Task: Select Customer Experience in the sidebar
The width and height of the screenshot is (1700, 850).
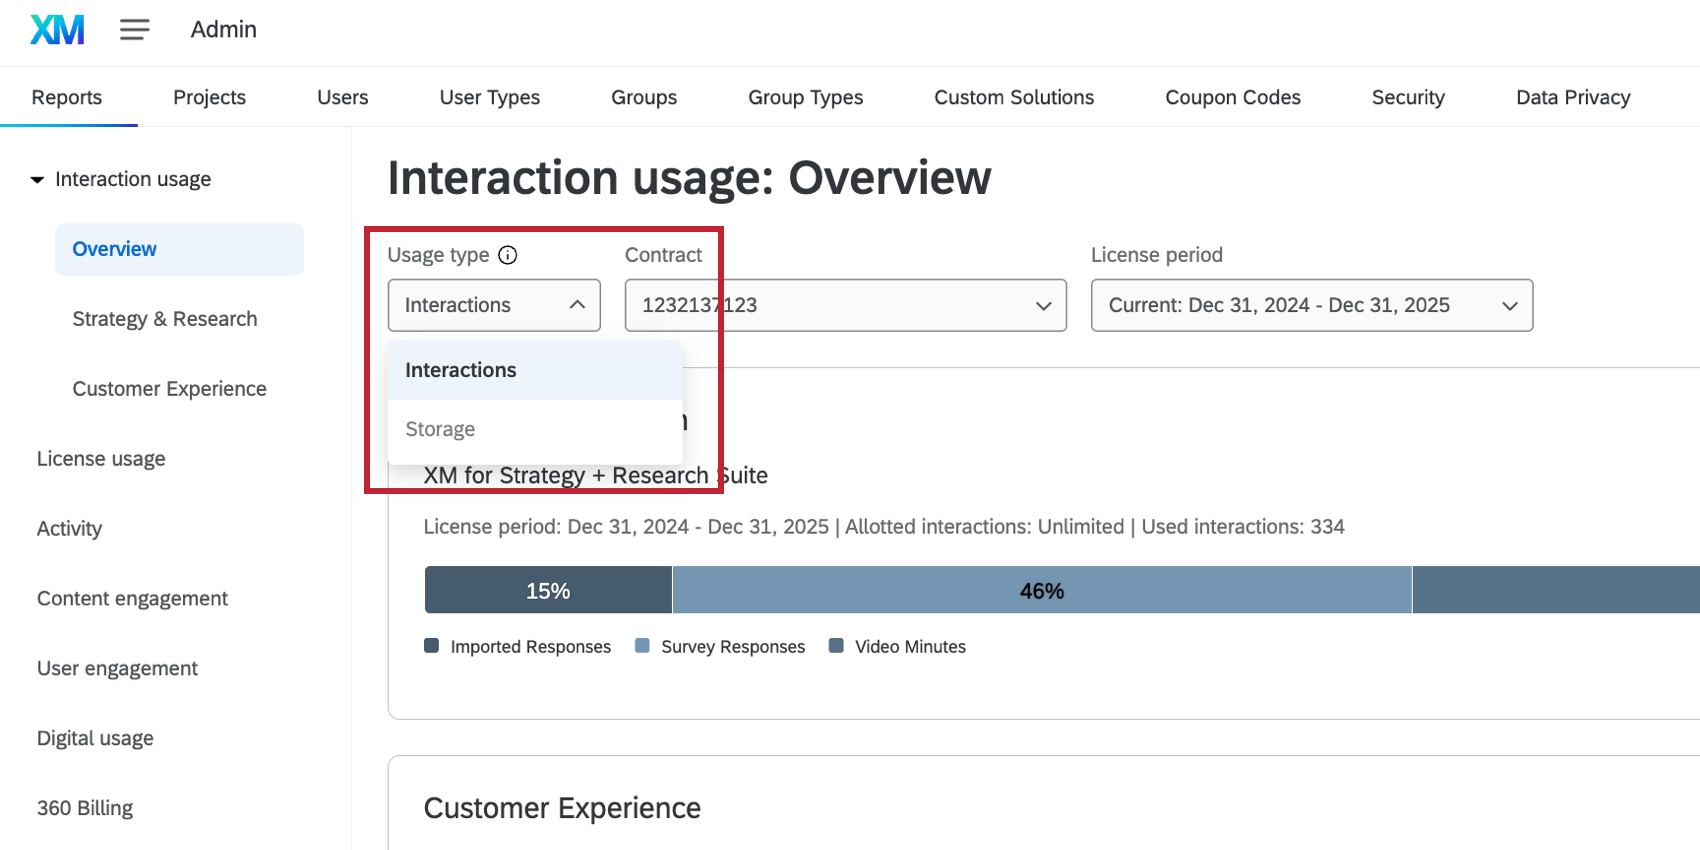Action: [169, 389]
